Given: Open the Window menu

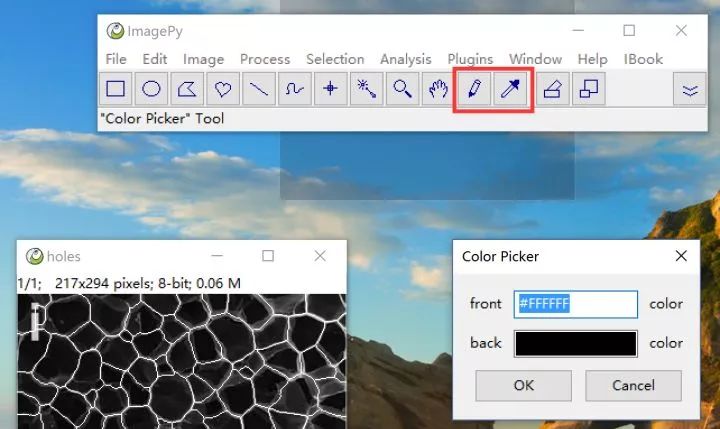Looking at the screenshot, I should pos(535,59).
